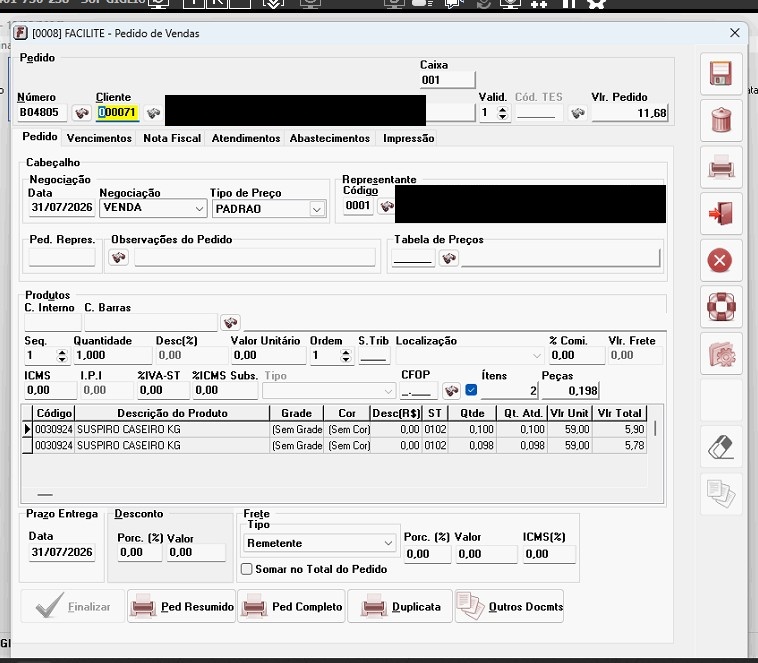Click the Finalizar button
758x663 pixels.
(x=73, y=606)
